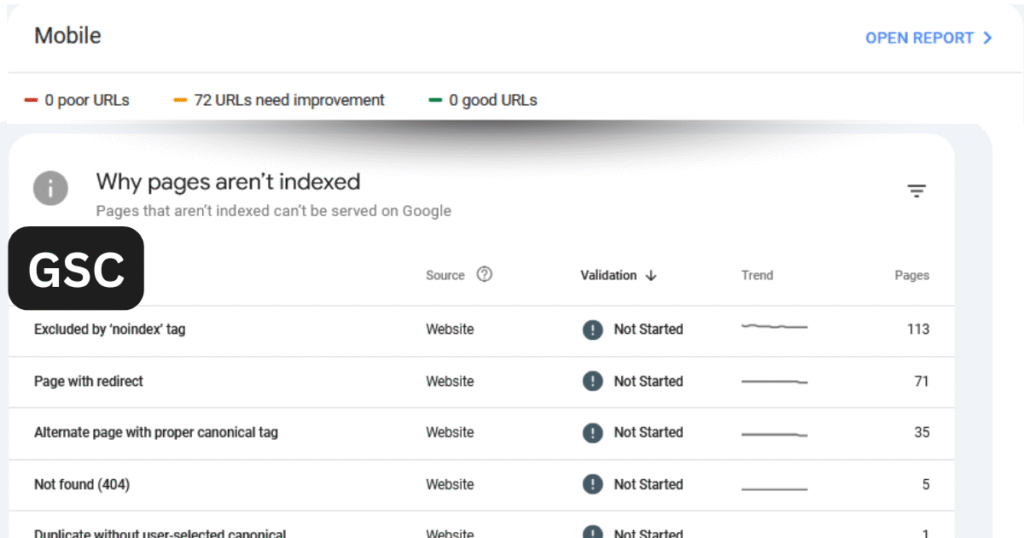The width and height of the screenshot is (1024, 538).
Task: Click the noindex row Not Started icon
Action: [x=592, y=330]
